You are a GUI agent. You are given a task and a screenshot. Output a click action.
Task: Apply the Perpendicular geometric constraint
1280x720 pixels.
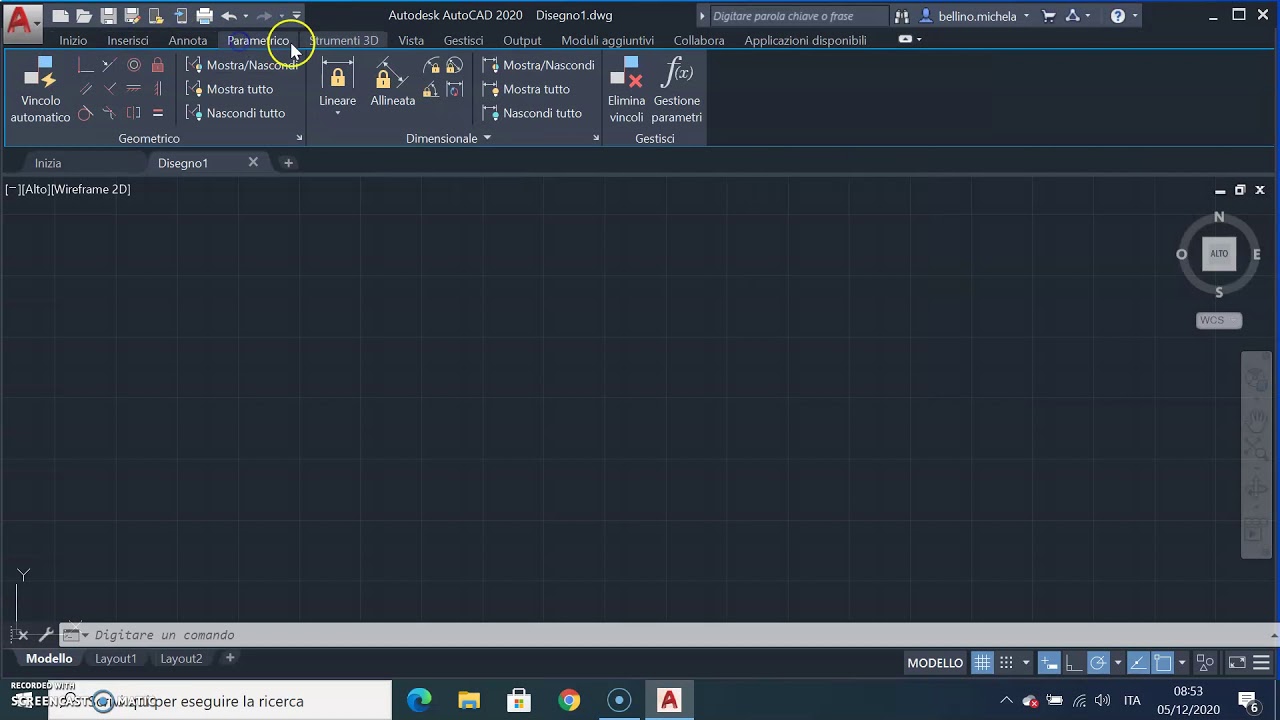tap(109, 89)
